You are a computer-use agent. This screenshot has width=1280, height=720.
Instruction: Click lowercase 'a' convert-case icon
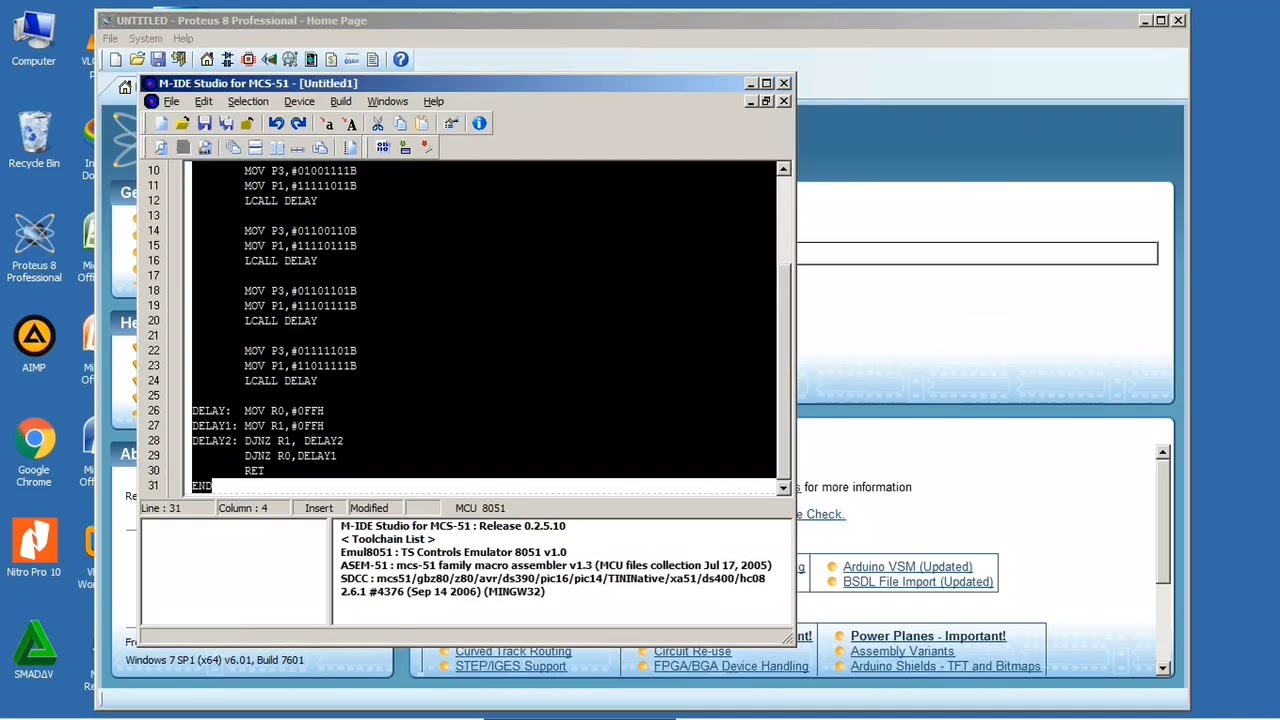[x=327, y=123]
